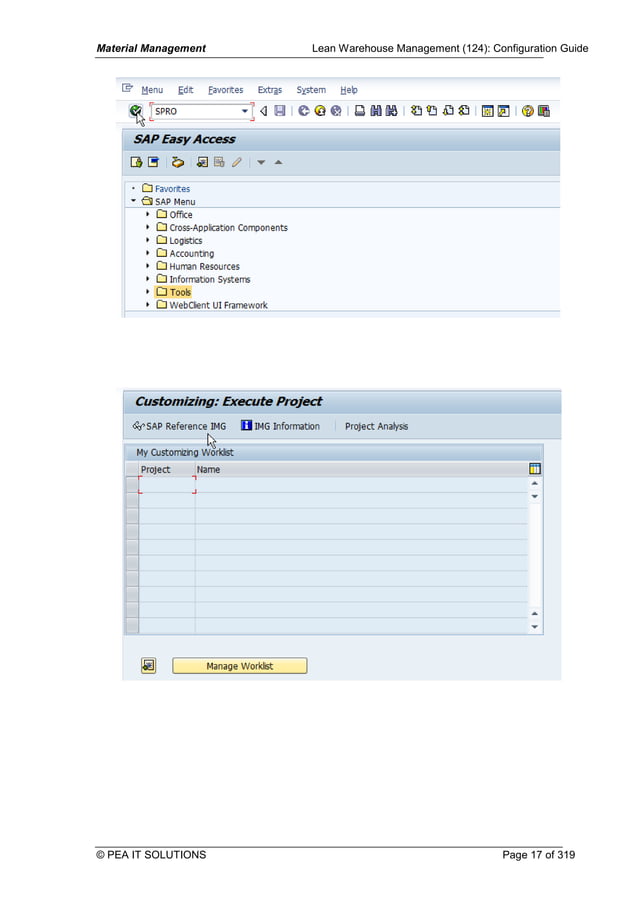Viewport: 638px width, 903px height.
Task: Open the Favorites menu in menu bar
Action: (x=225, y=90)
